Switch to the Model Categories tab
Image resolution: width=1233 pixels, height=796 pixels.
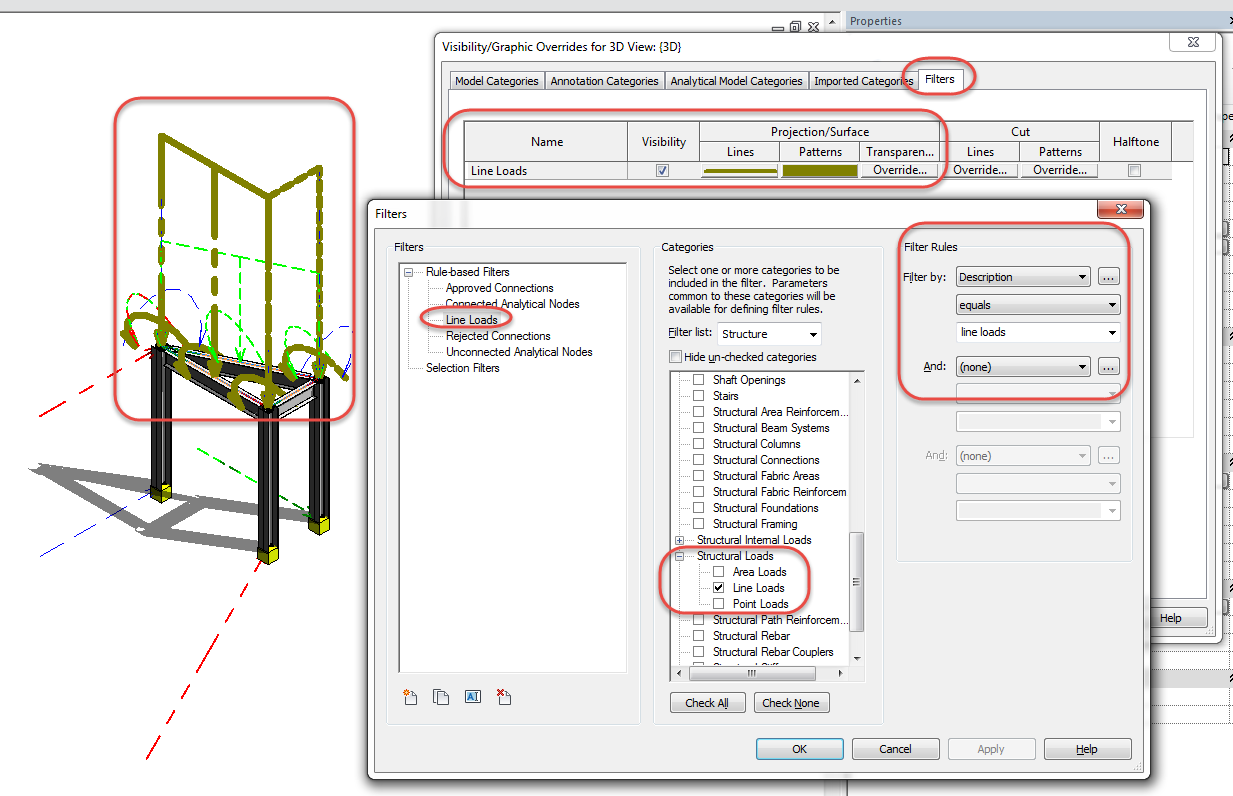[496, 80]
